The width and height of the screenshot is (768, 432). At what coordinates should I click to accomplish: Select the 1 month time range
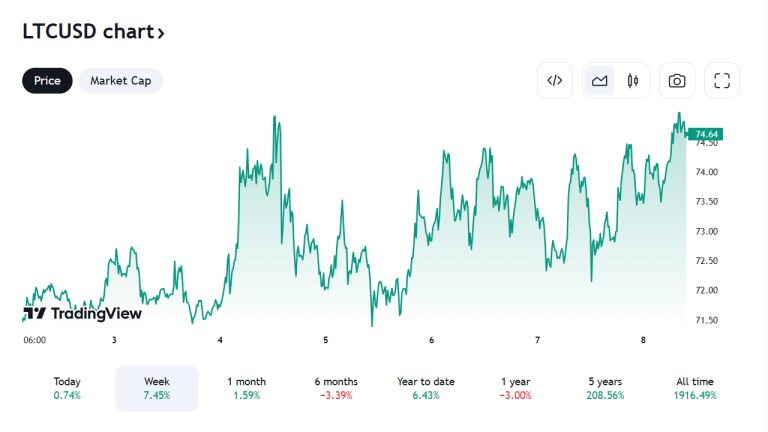click(x=247, y=388)
